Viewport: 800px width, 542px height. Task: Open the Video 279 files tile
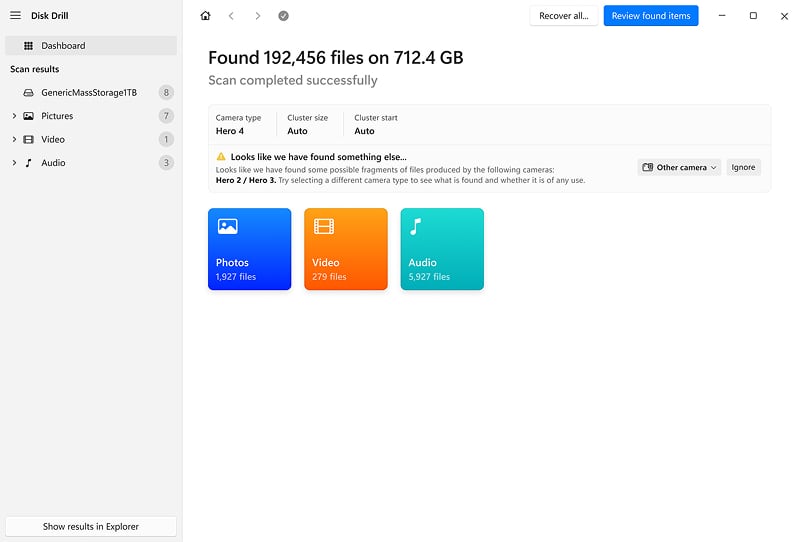point(346,249)
